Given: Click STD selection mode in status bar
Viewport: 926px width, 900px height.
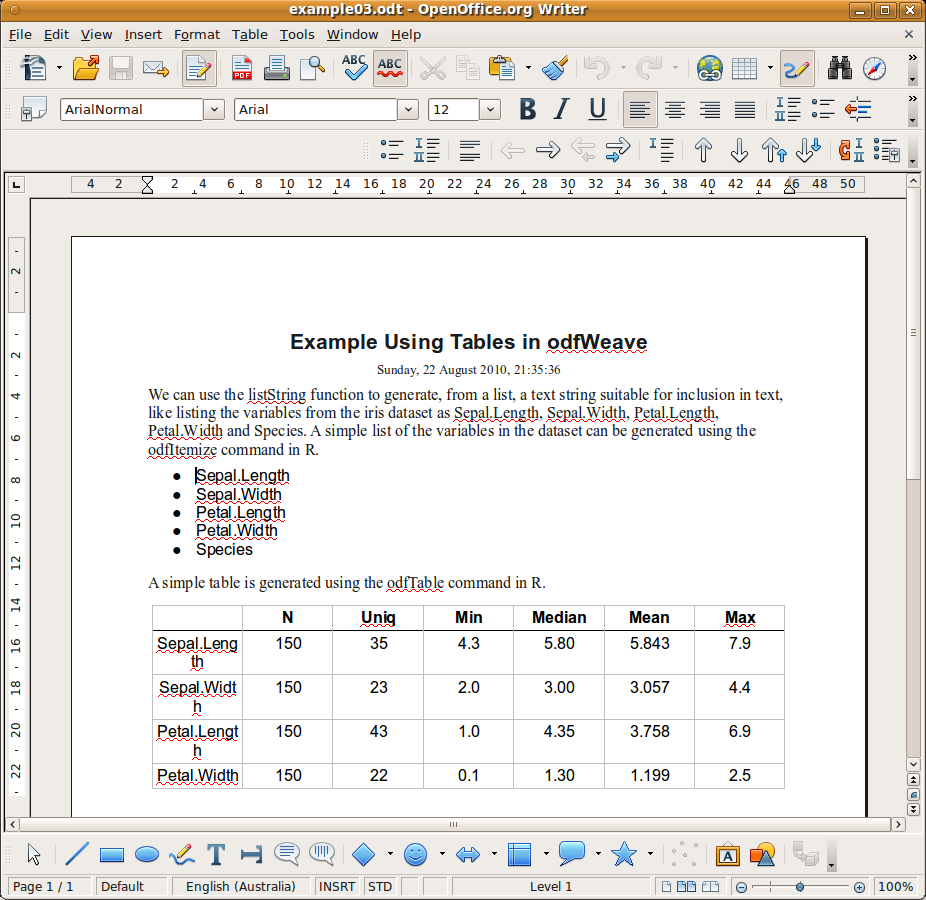Looking at the screenshot, I should point(380,886).
